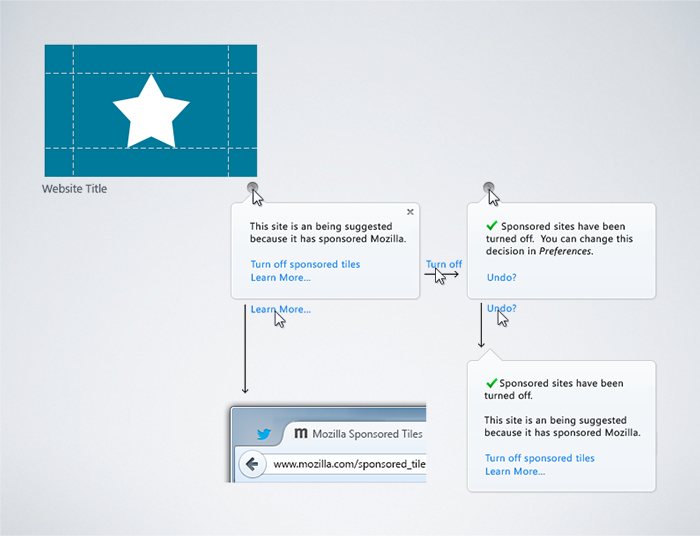Click 'Undo?' inside the Preferences popup

[x=501, y=277]
